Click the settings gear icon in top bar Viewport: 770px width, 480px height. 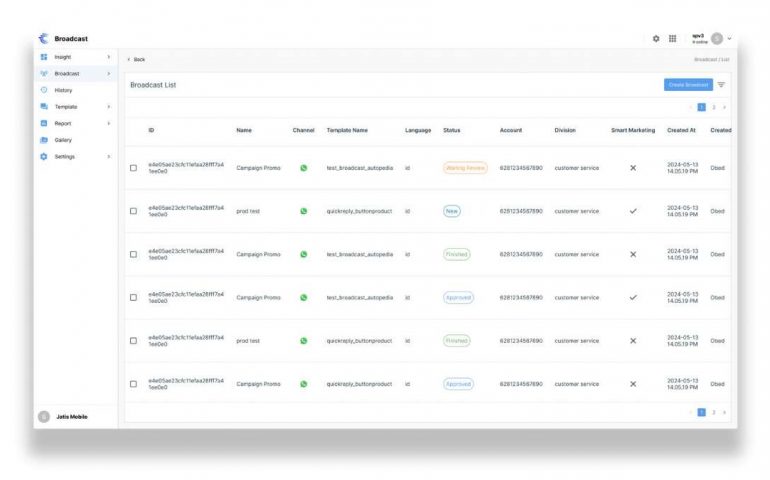(656, 39)
